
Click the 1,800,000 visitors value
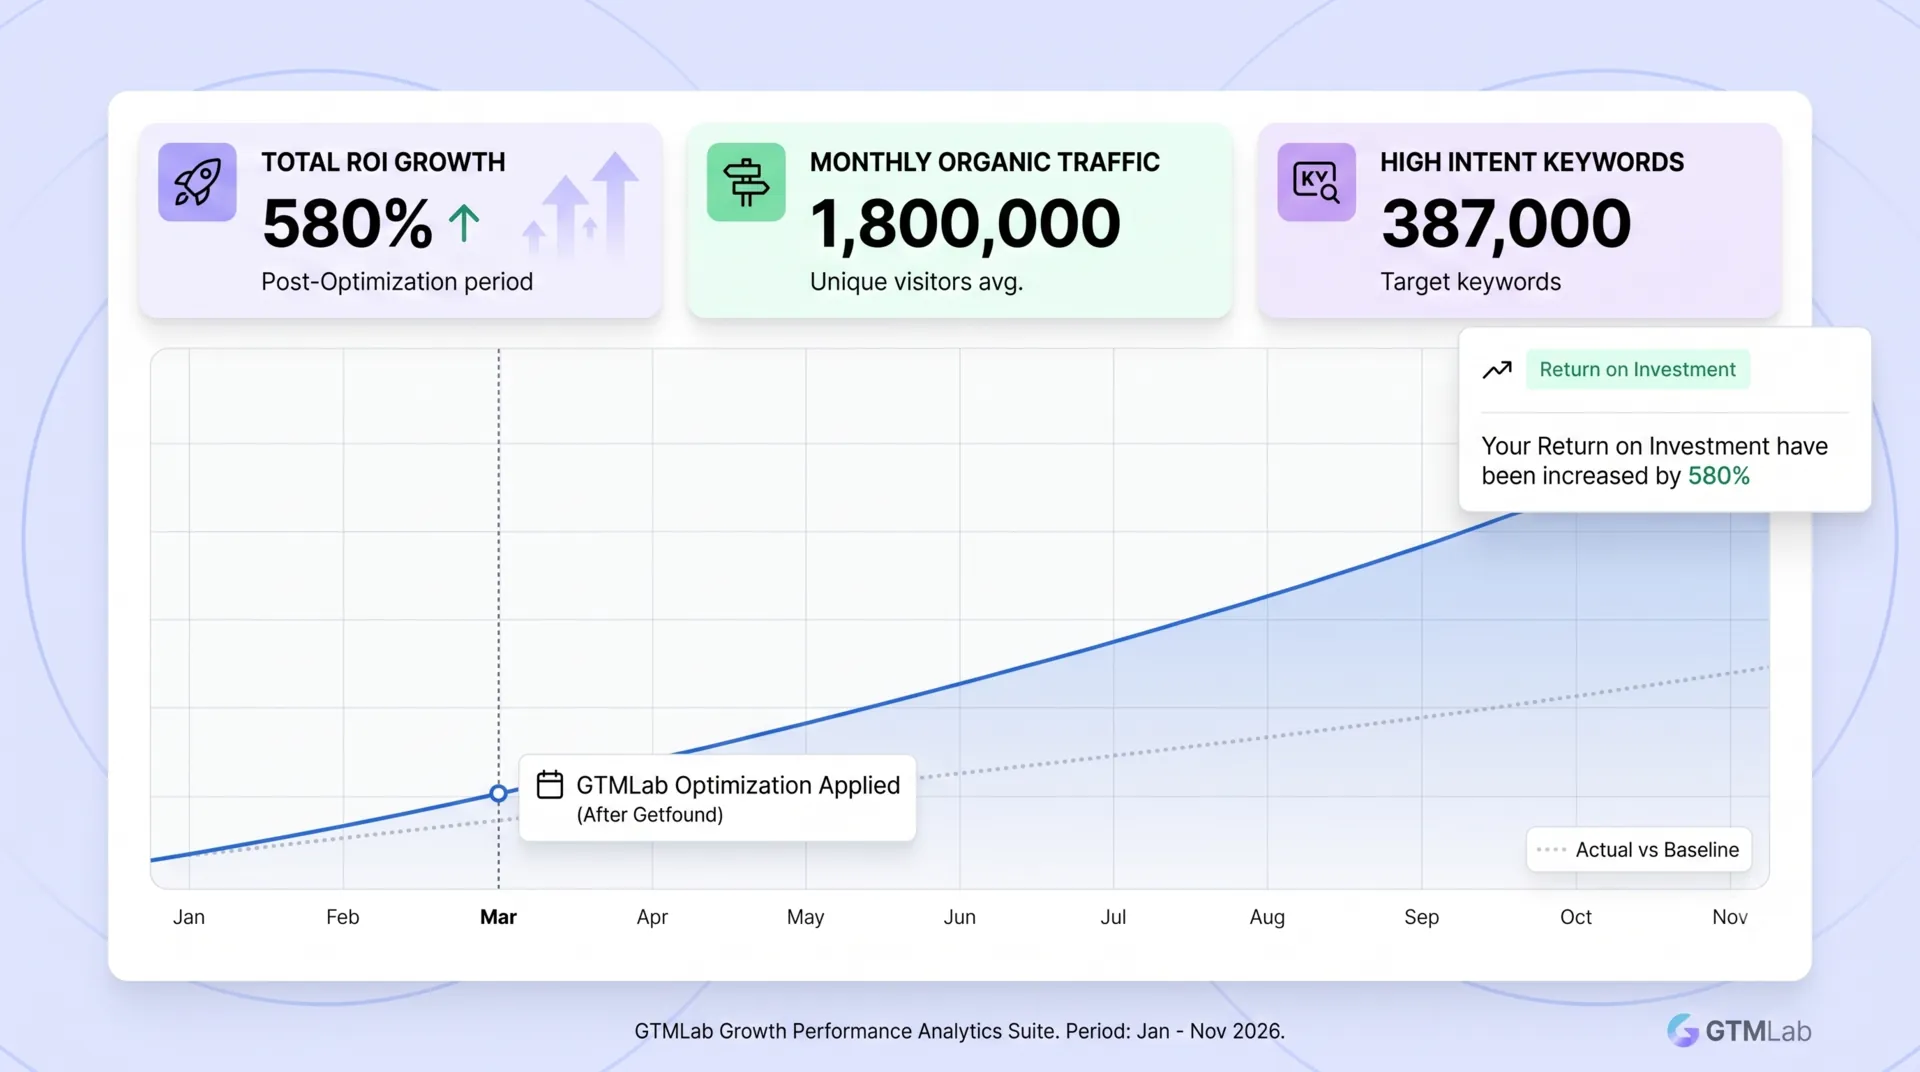(965, 224)
